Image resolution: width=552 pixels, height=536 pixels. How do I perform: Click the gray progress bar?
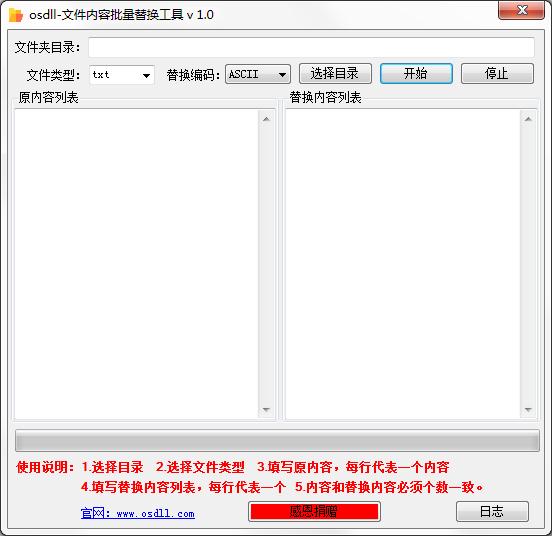277,440
